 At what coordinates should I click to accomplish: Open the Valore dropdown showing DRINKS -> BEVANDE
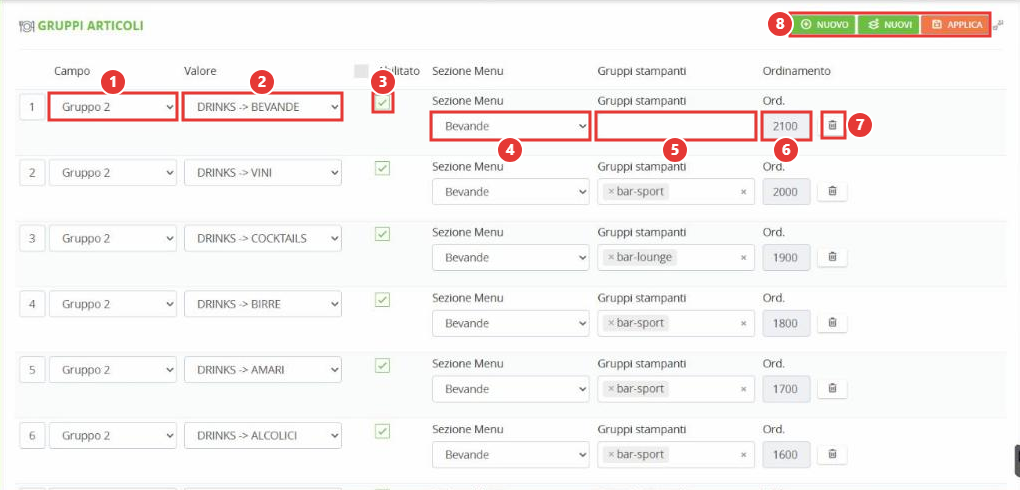click(x=263, y=107)
